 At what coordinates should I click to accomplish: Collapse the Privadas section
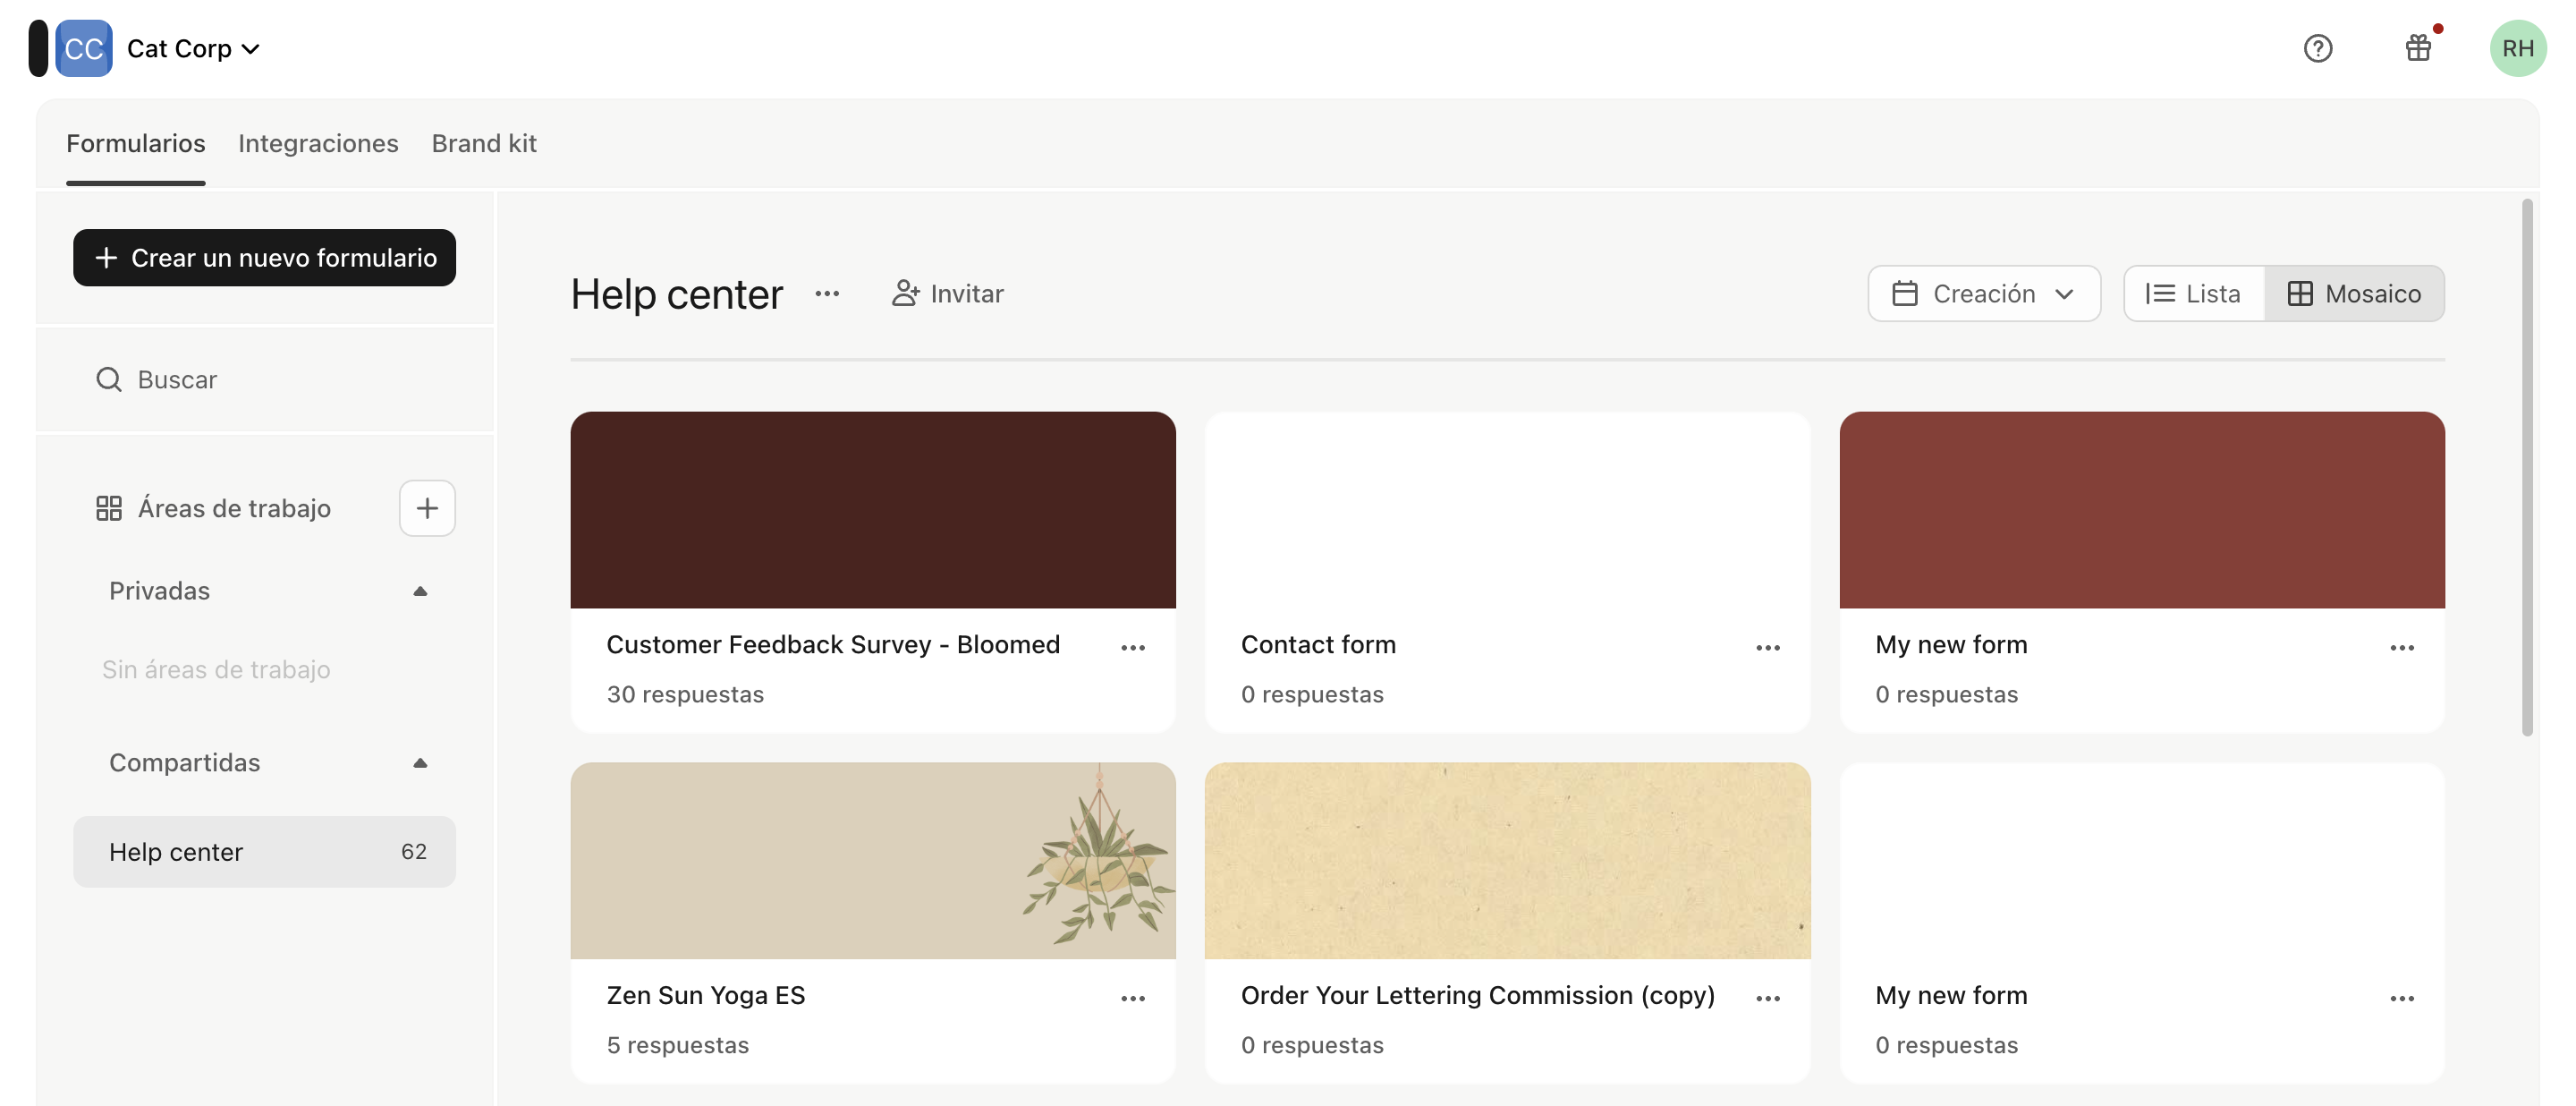420,591
